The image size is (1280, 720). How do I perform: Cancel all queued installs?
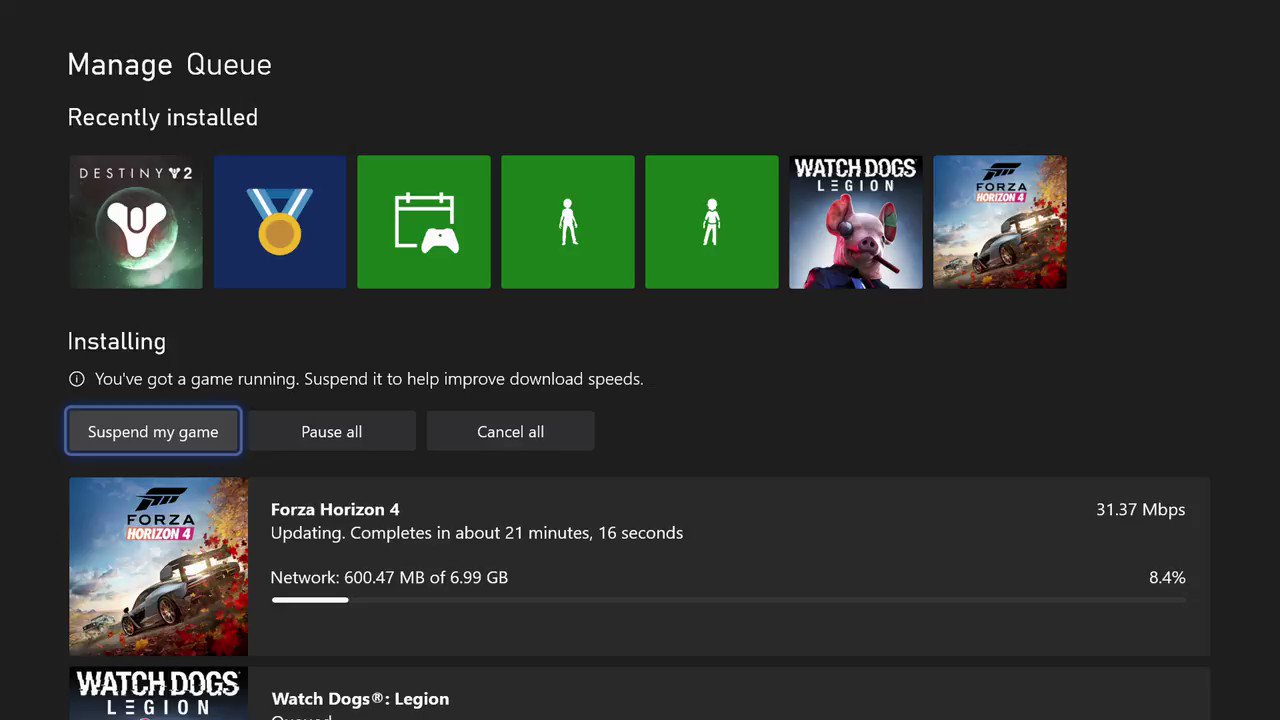tap(511, 431)
